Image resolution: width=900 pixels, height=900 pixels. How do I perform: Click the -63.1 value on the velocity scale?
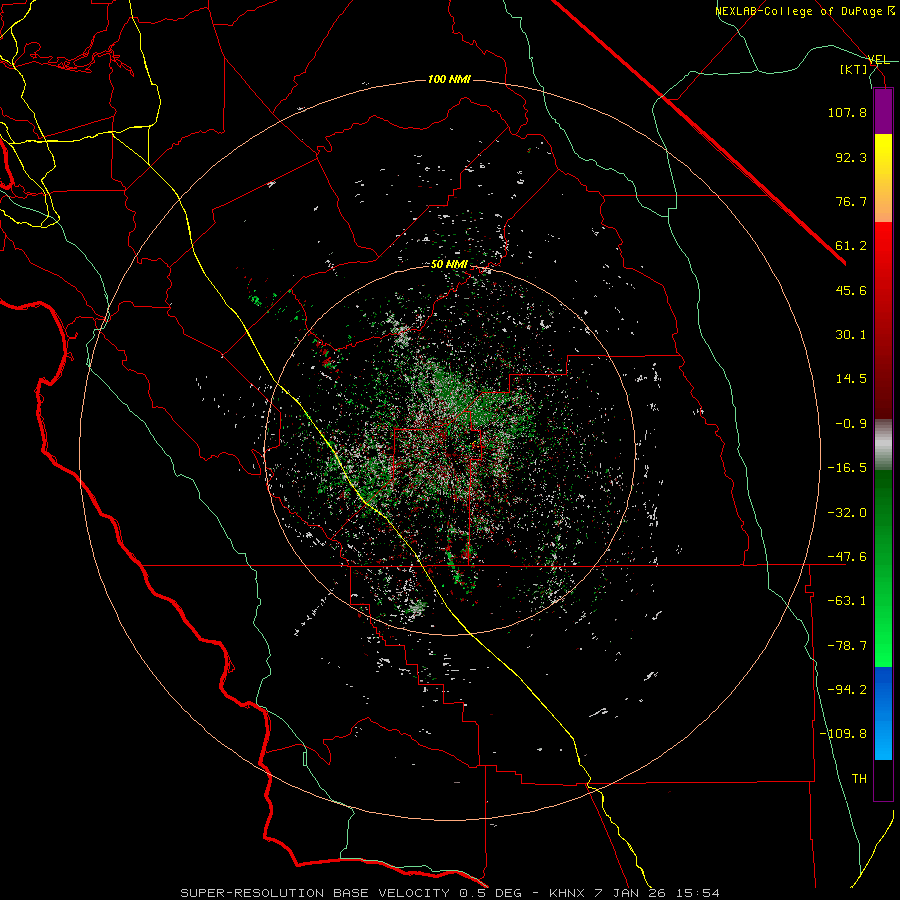click(847, 601)
